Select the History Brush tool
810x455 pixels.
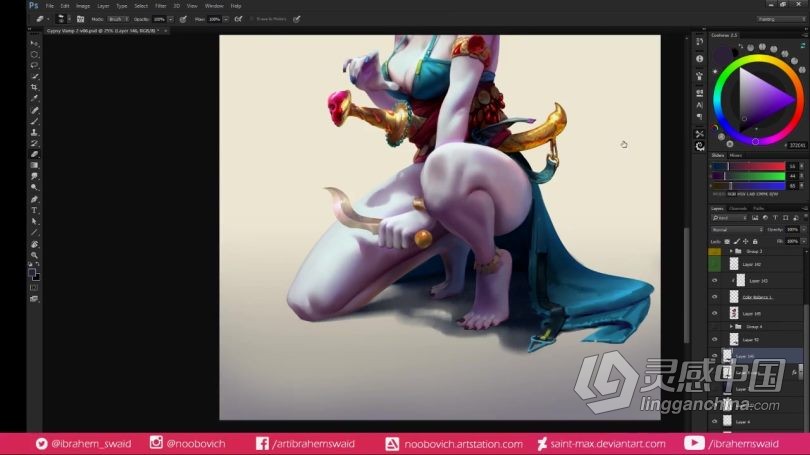[x=34, y=143]
